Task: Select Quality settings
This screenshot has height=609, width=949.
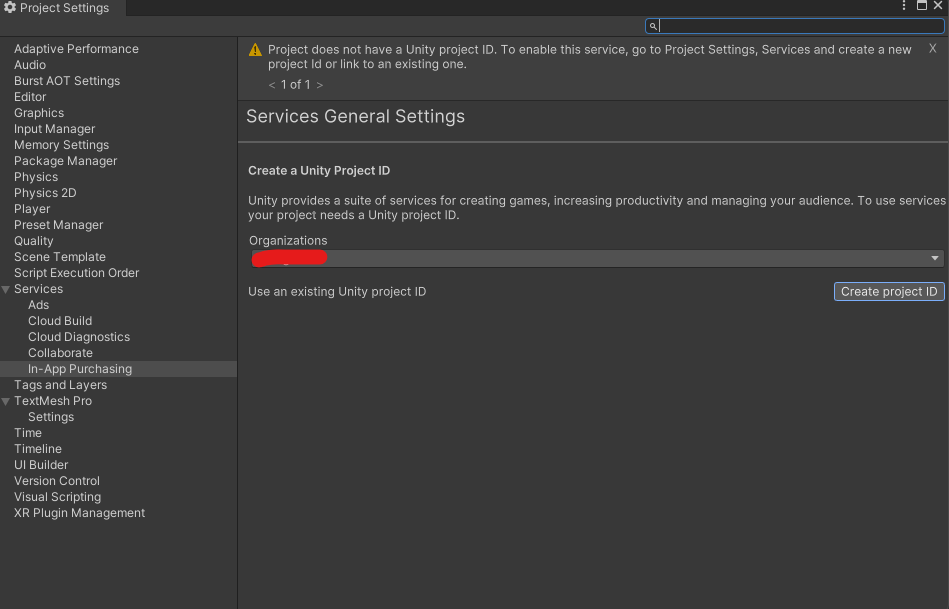Action: click(33, 241)
